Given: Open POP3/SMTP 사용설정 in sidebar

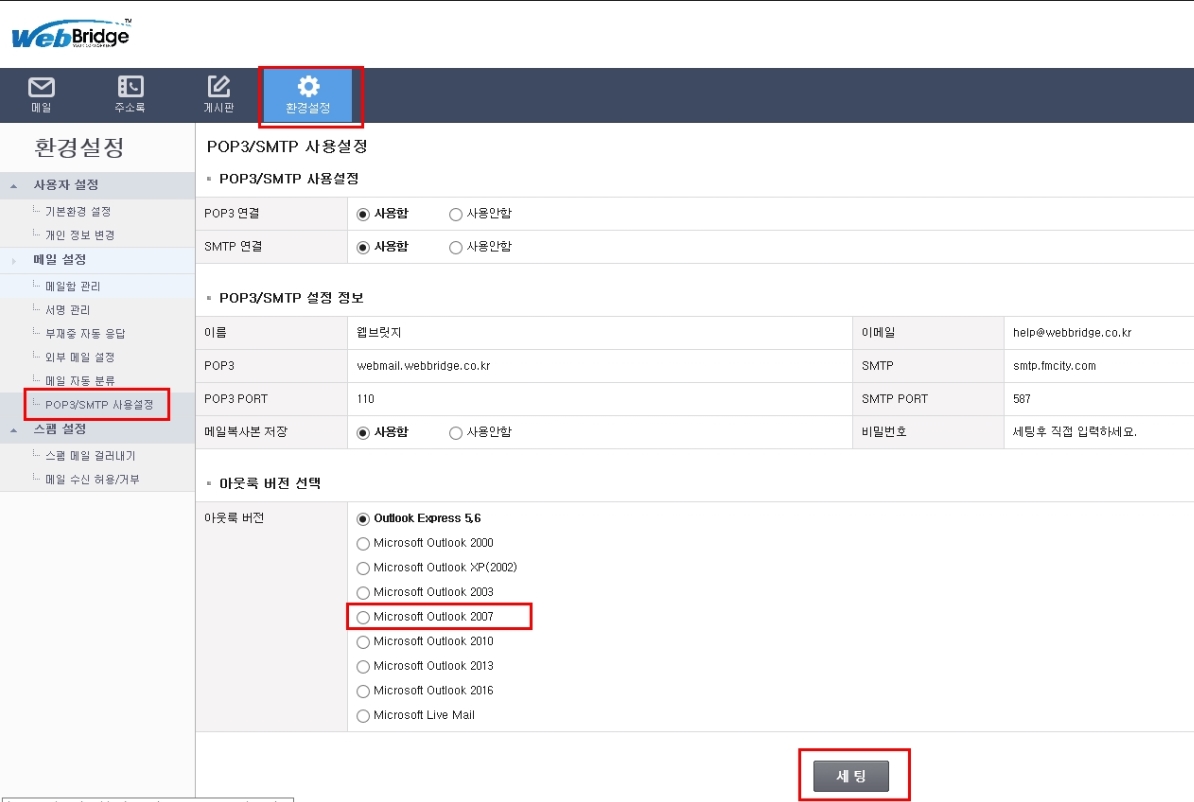Looking at the screenshot, I should coord(99,404).
